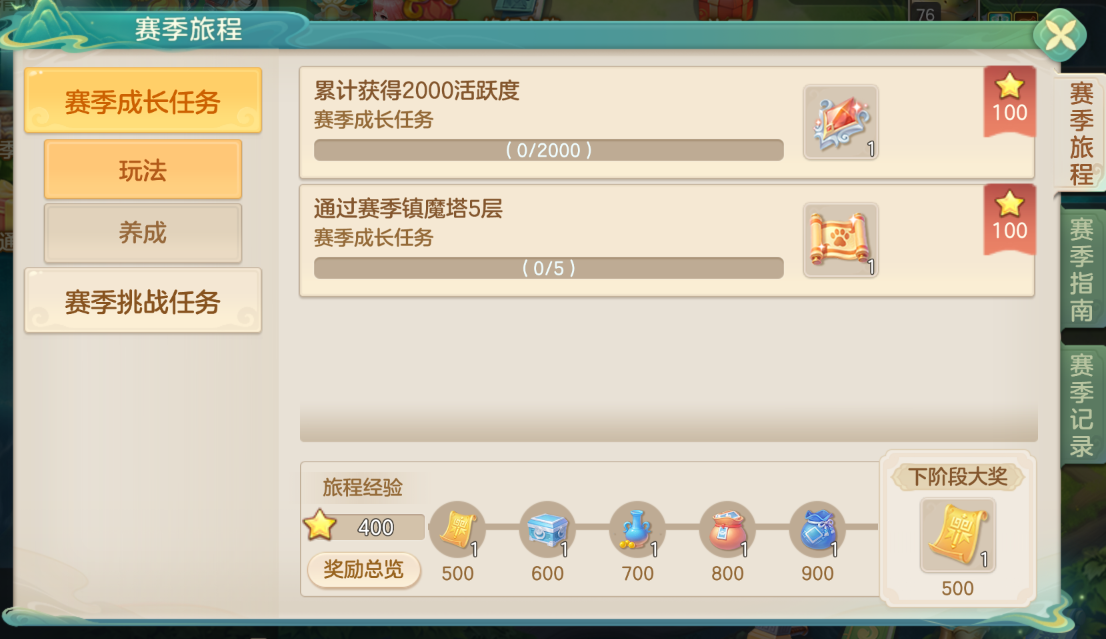Switch to the 赛季指南 side tab
The image size is (1106, 639).
pos(1082,269)
